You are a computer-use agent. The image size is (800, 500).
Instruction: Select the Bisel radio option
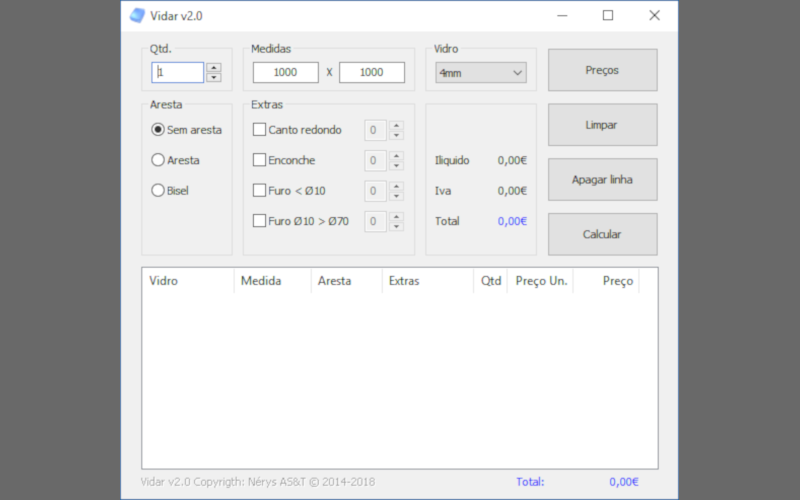point(158,190)
